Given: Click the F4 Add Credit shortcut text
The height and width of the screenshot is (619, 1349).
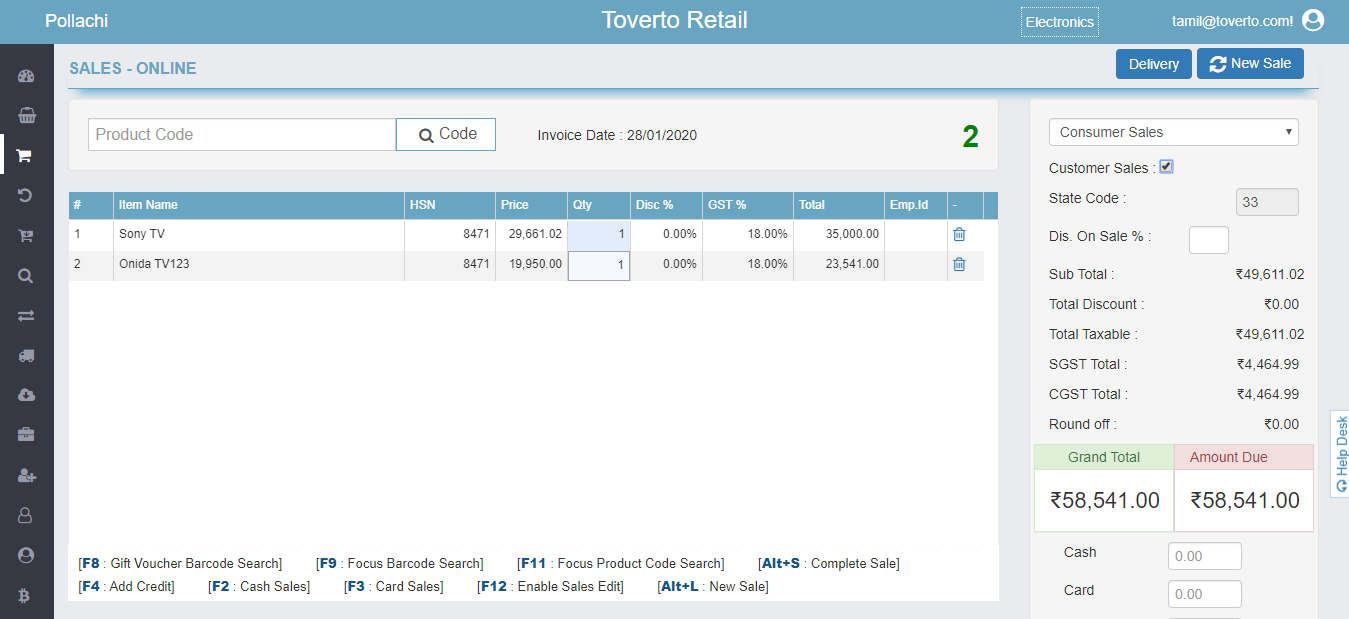Looking at the screenshot, I should point(126,587).
